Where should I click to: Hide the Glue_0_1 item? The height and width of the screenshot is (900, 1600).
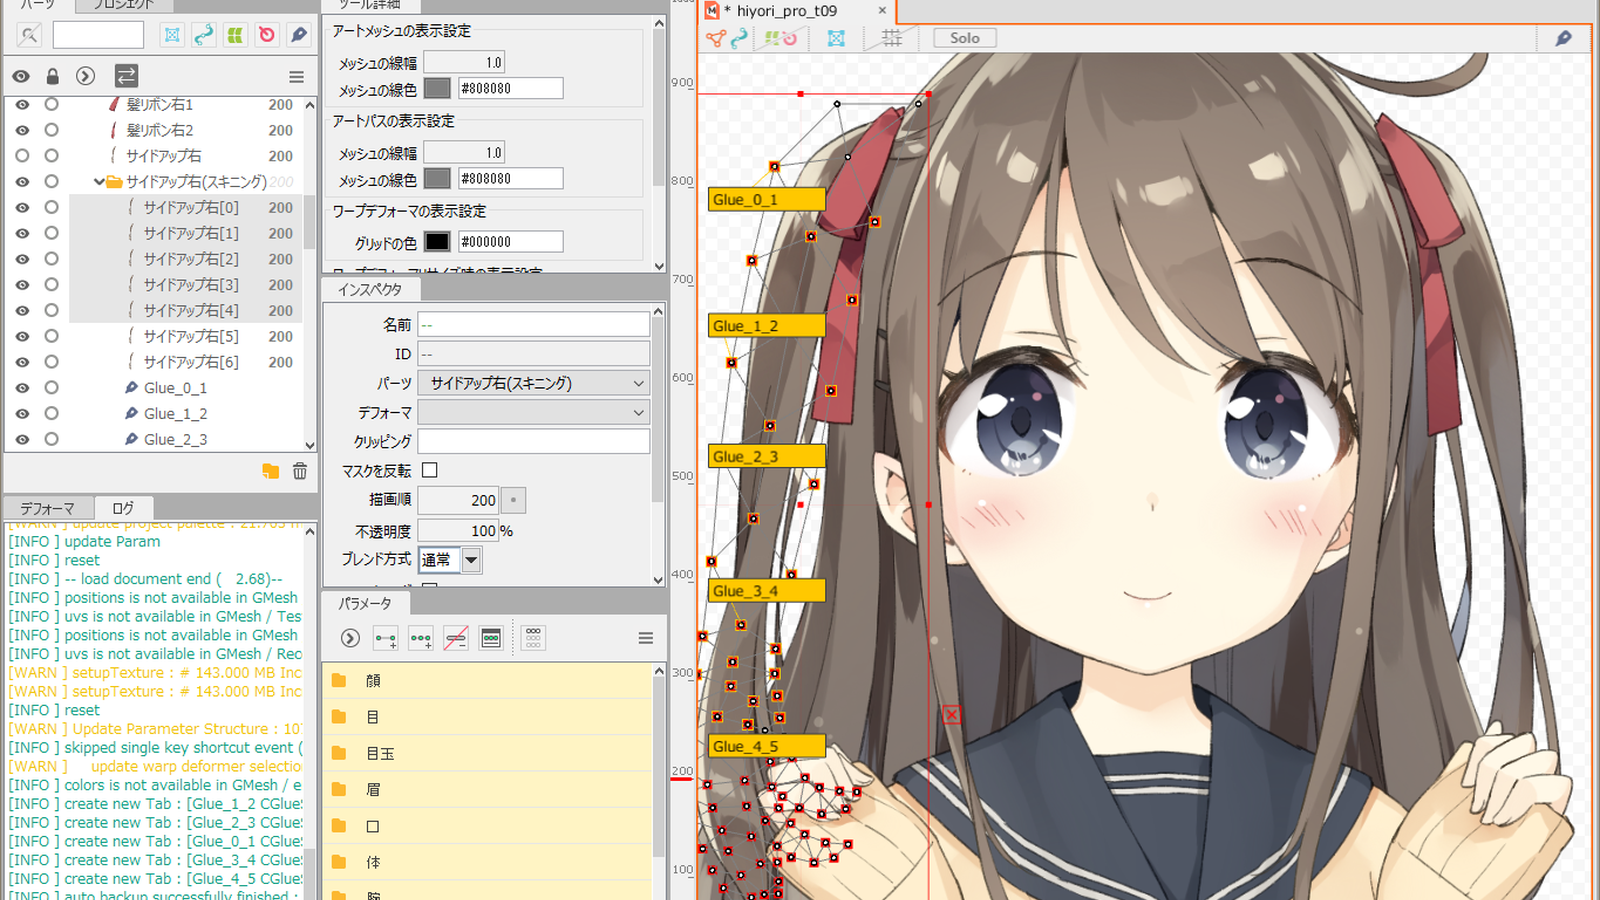click(x=22, y=388)
